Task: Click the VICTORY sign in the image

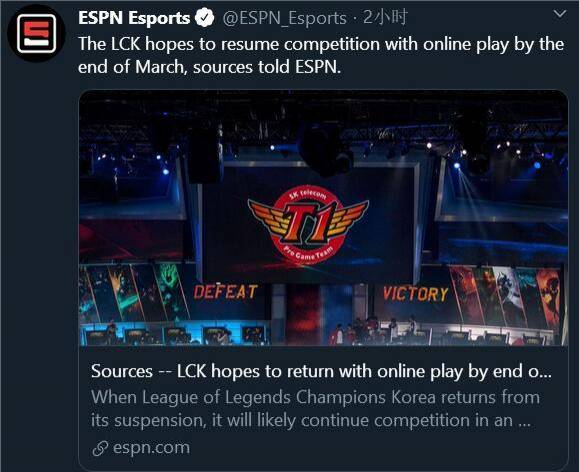Action: (416, 294)
